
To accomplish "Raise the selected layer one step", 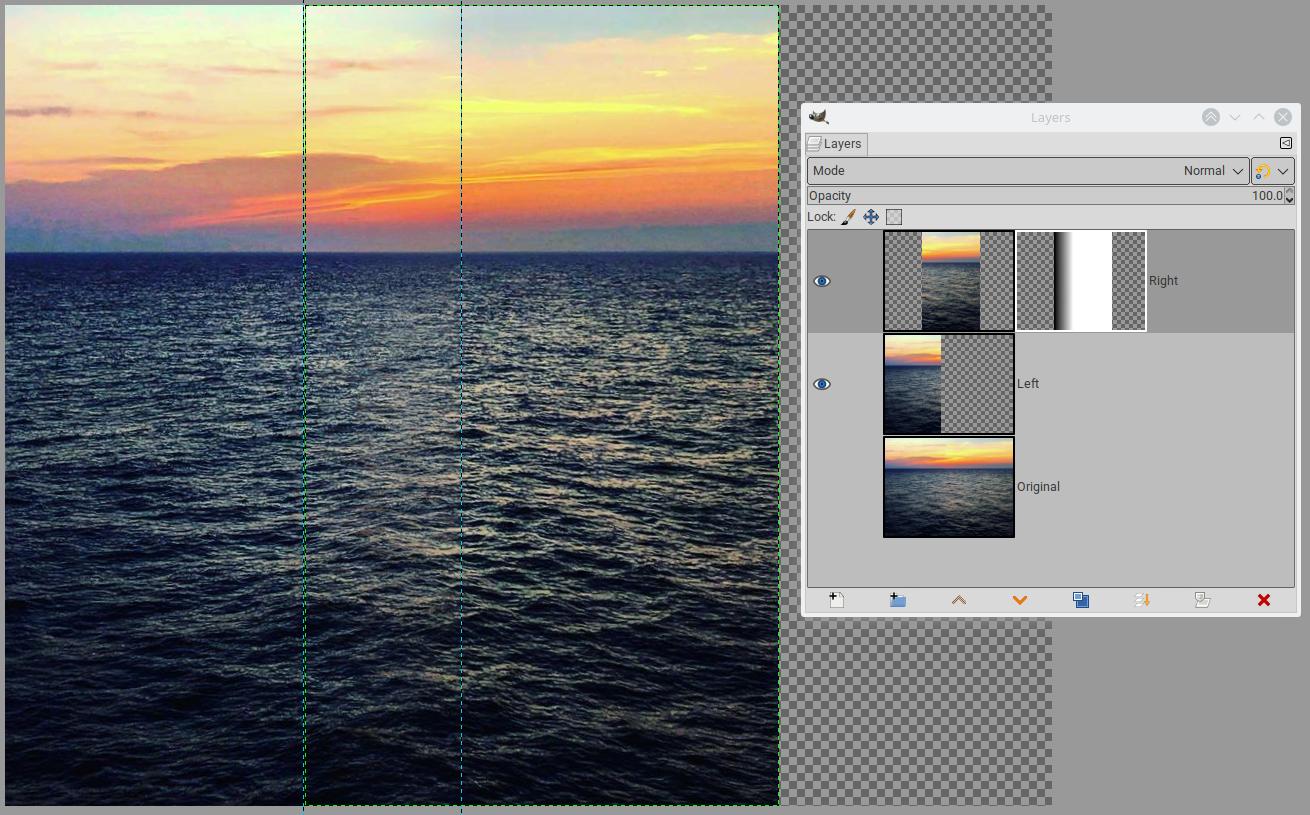I will 958,600.
